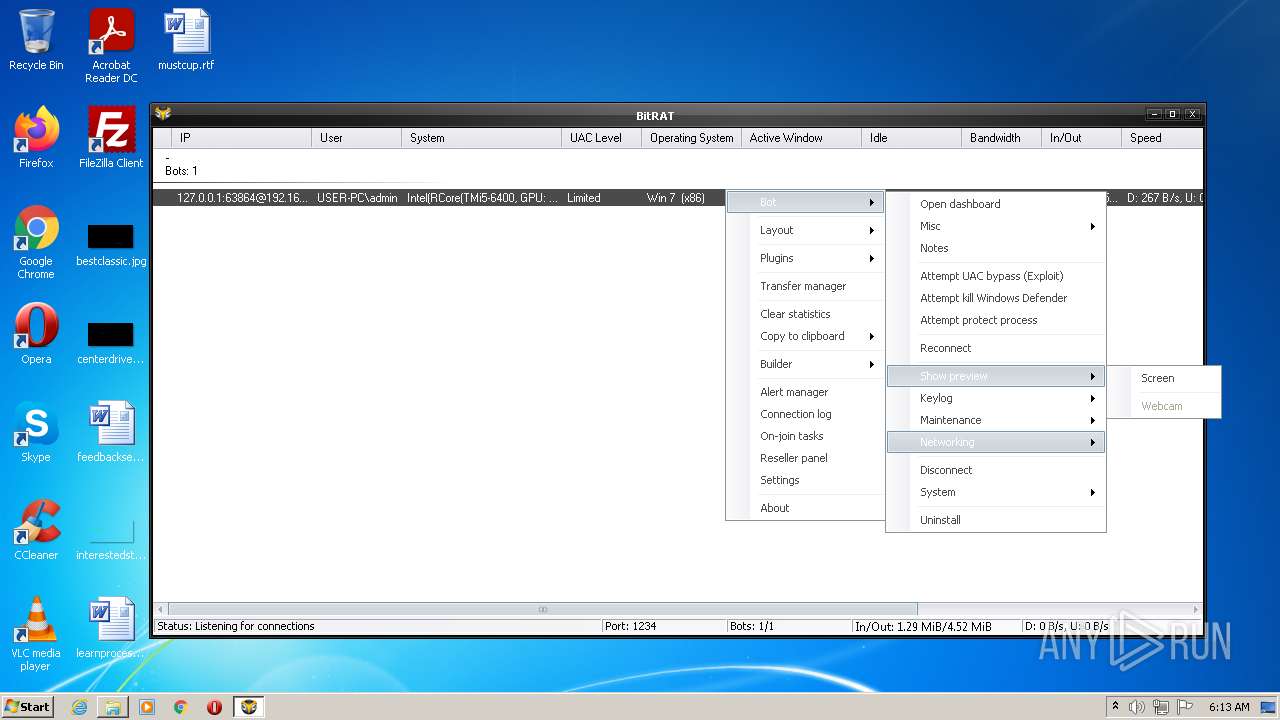Viewport: 1280px width, 720px height.
Task: Show hidden tray icons arrow
Action: (1115, 707)
